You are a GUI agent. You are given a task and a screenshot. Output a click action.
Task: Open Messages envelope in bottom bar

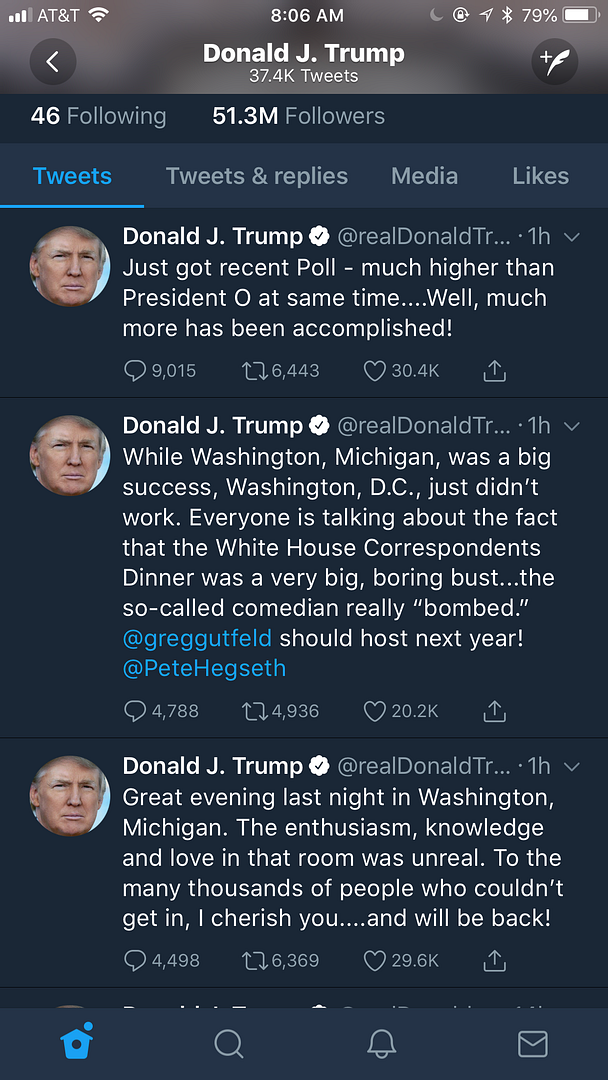click(x=532, y=1043)
